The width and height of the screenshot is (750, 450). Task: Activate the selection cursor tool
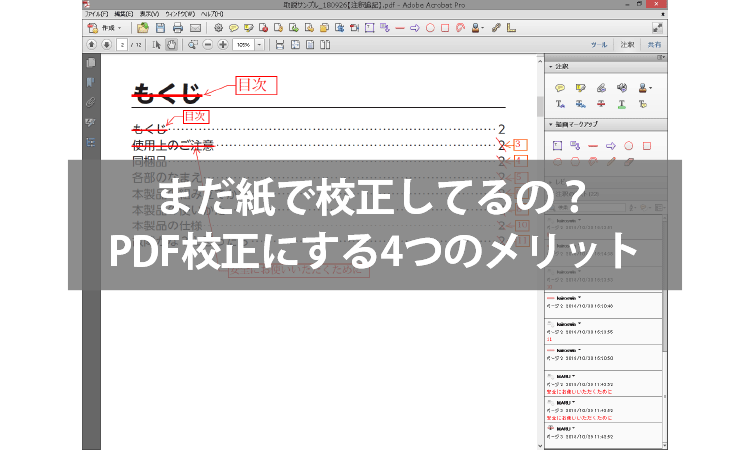point(156,44)
